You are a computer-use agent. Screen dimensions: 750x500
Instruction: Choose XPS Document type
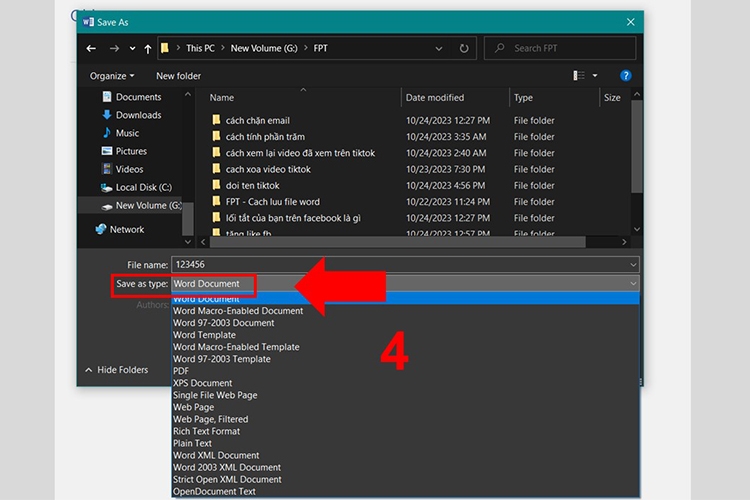coord(405,383)
